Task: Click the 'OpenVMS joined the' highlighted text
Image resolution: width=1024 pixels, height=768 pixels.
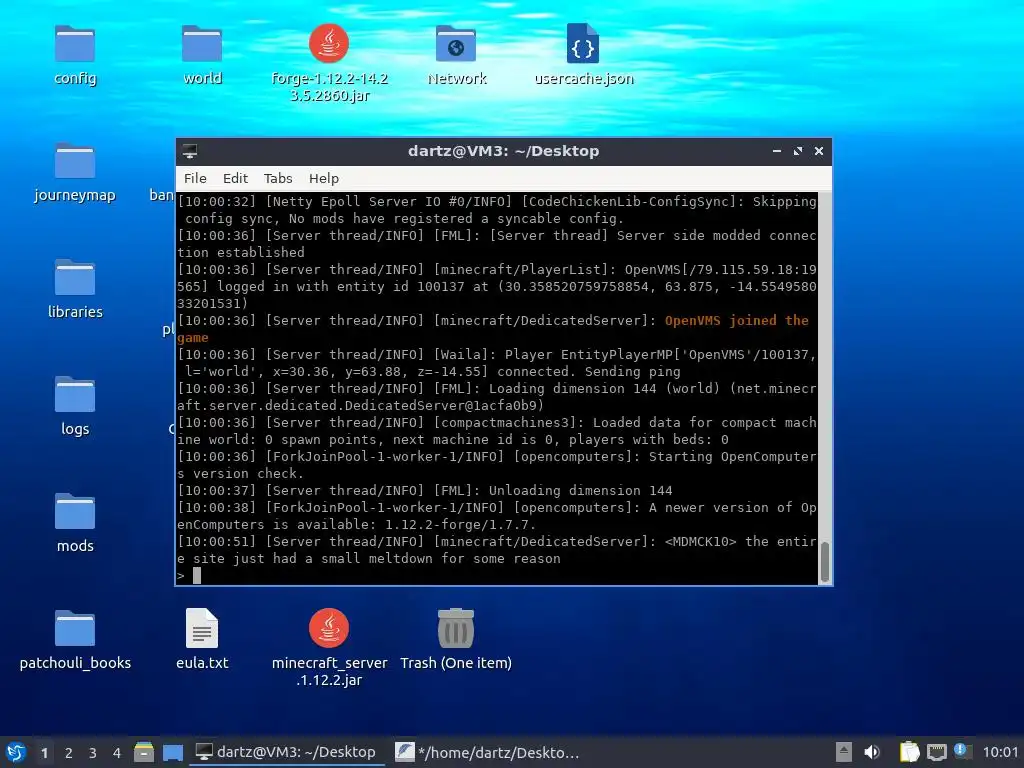Action: point(737,321)
